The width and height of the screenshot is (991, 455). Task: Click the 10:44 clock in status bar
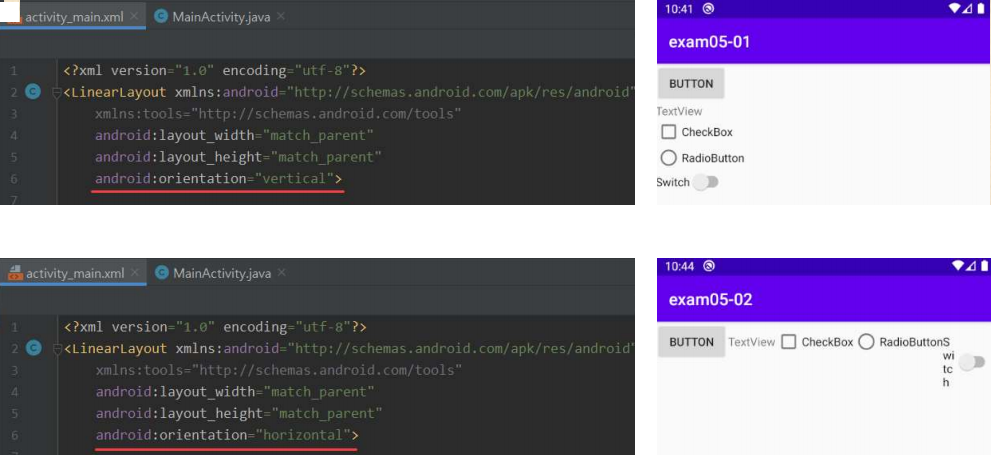click(679, 266)
